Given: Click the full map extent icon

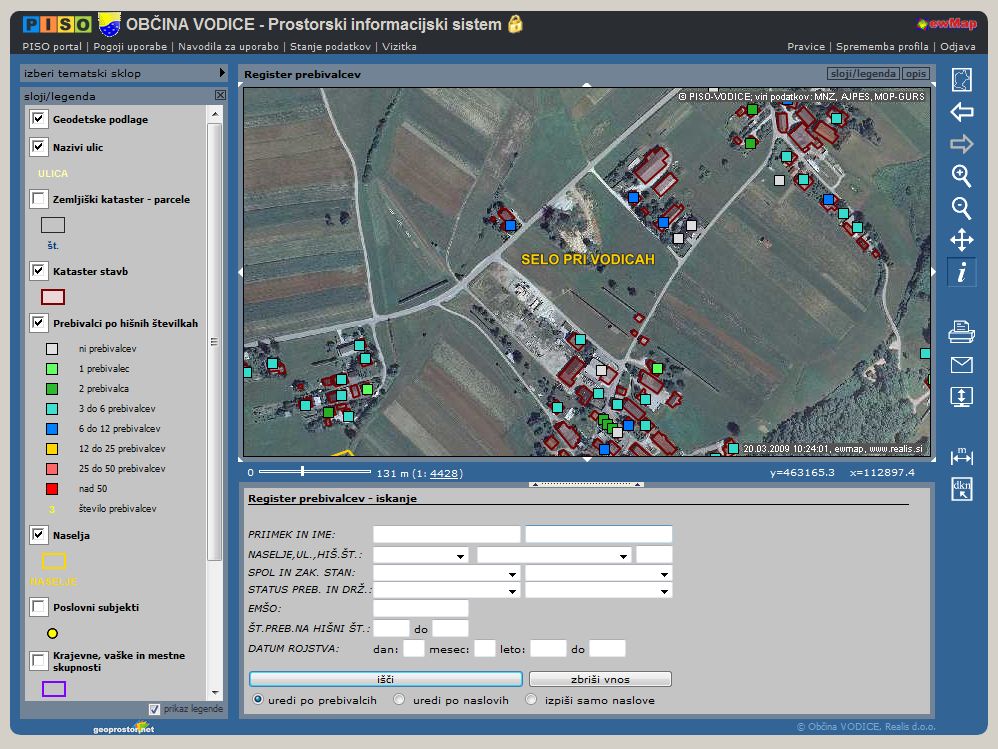Looking at the screenshot, I should (961, 80).
